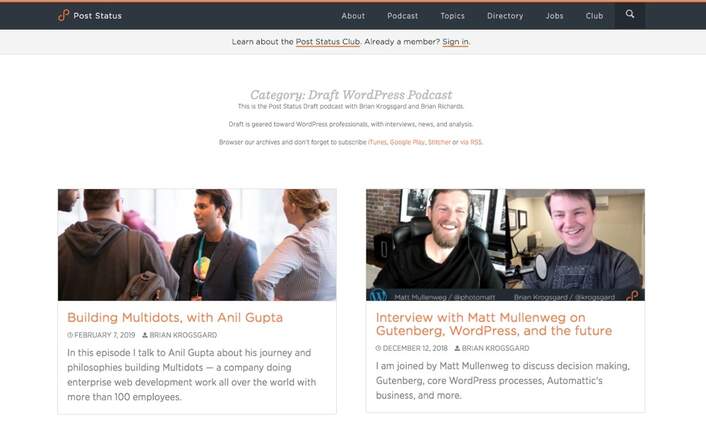Click the Category: Draft WordPress Podcast heading
This screenshot has width=706, height=432.
[x=351, y=95]
